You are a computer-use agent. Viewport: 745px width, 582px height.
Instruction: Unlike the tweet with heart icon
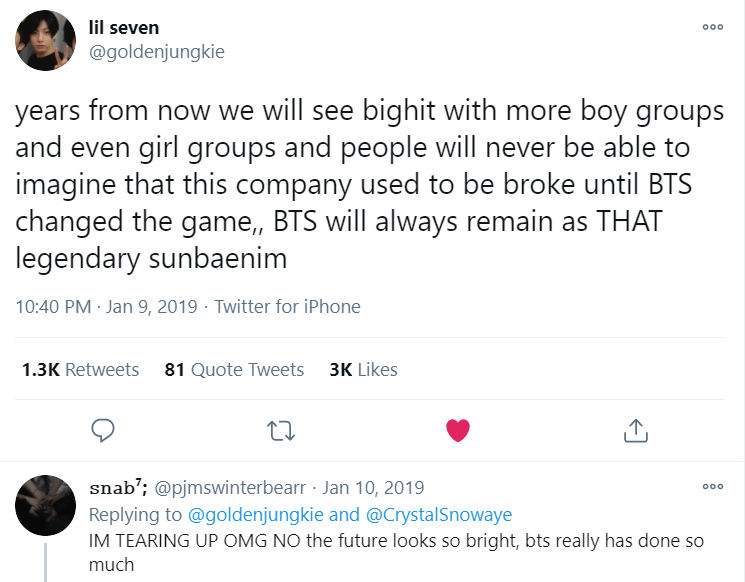click(x=457, y=430)
